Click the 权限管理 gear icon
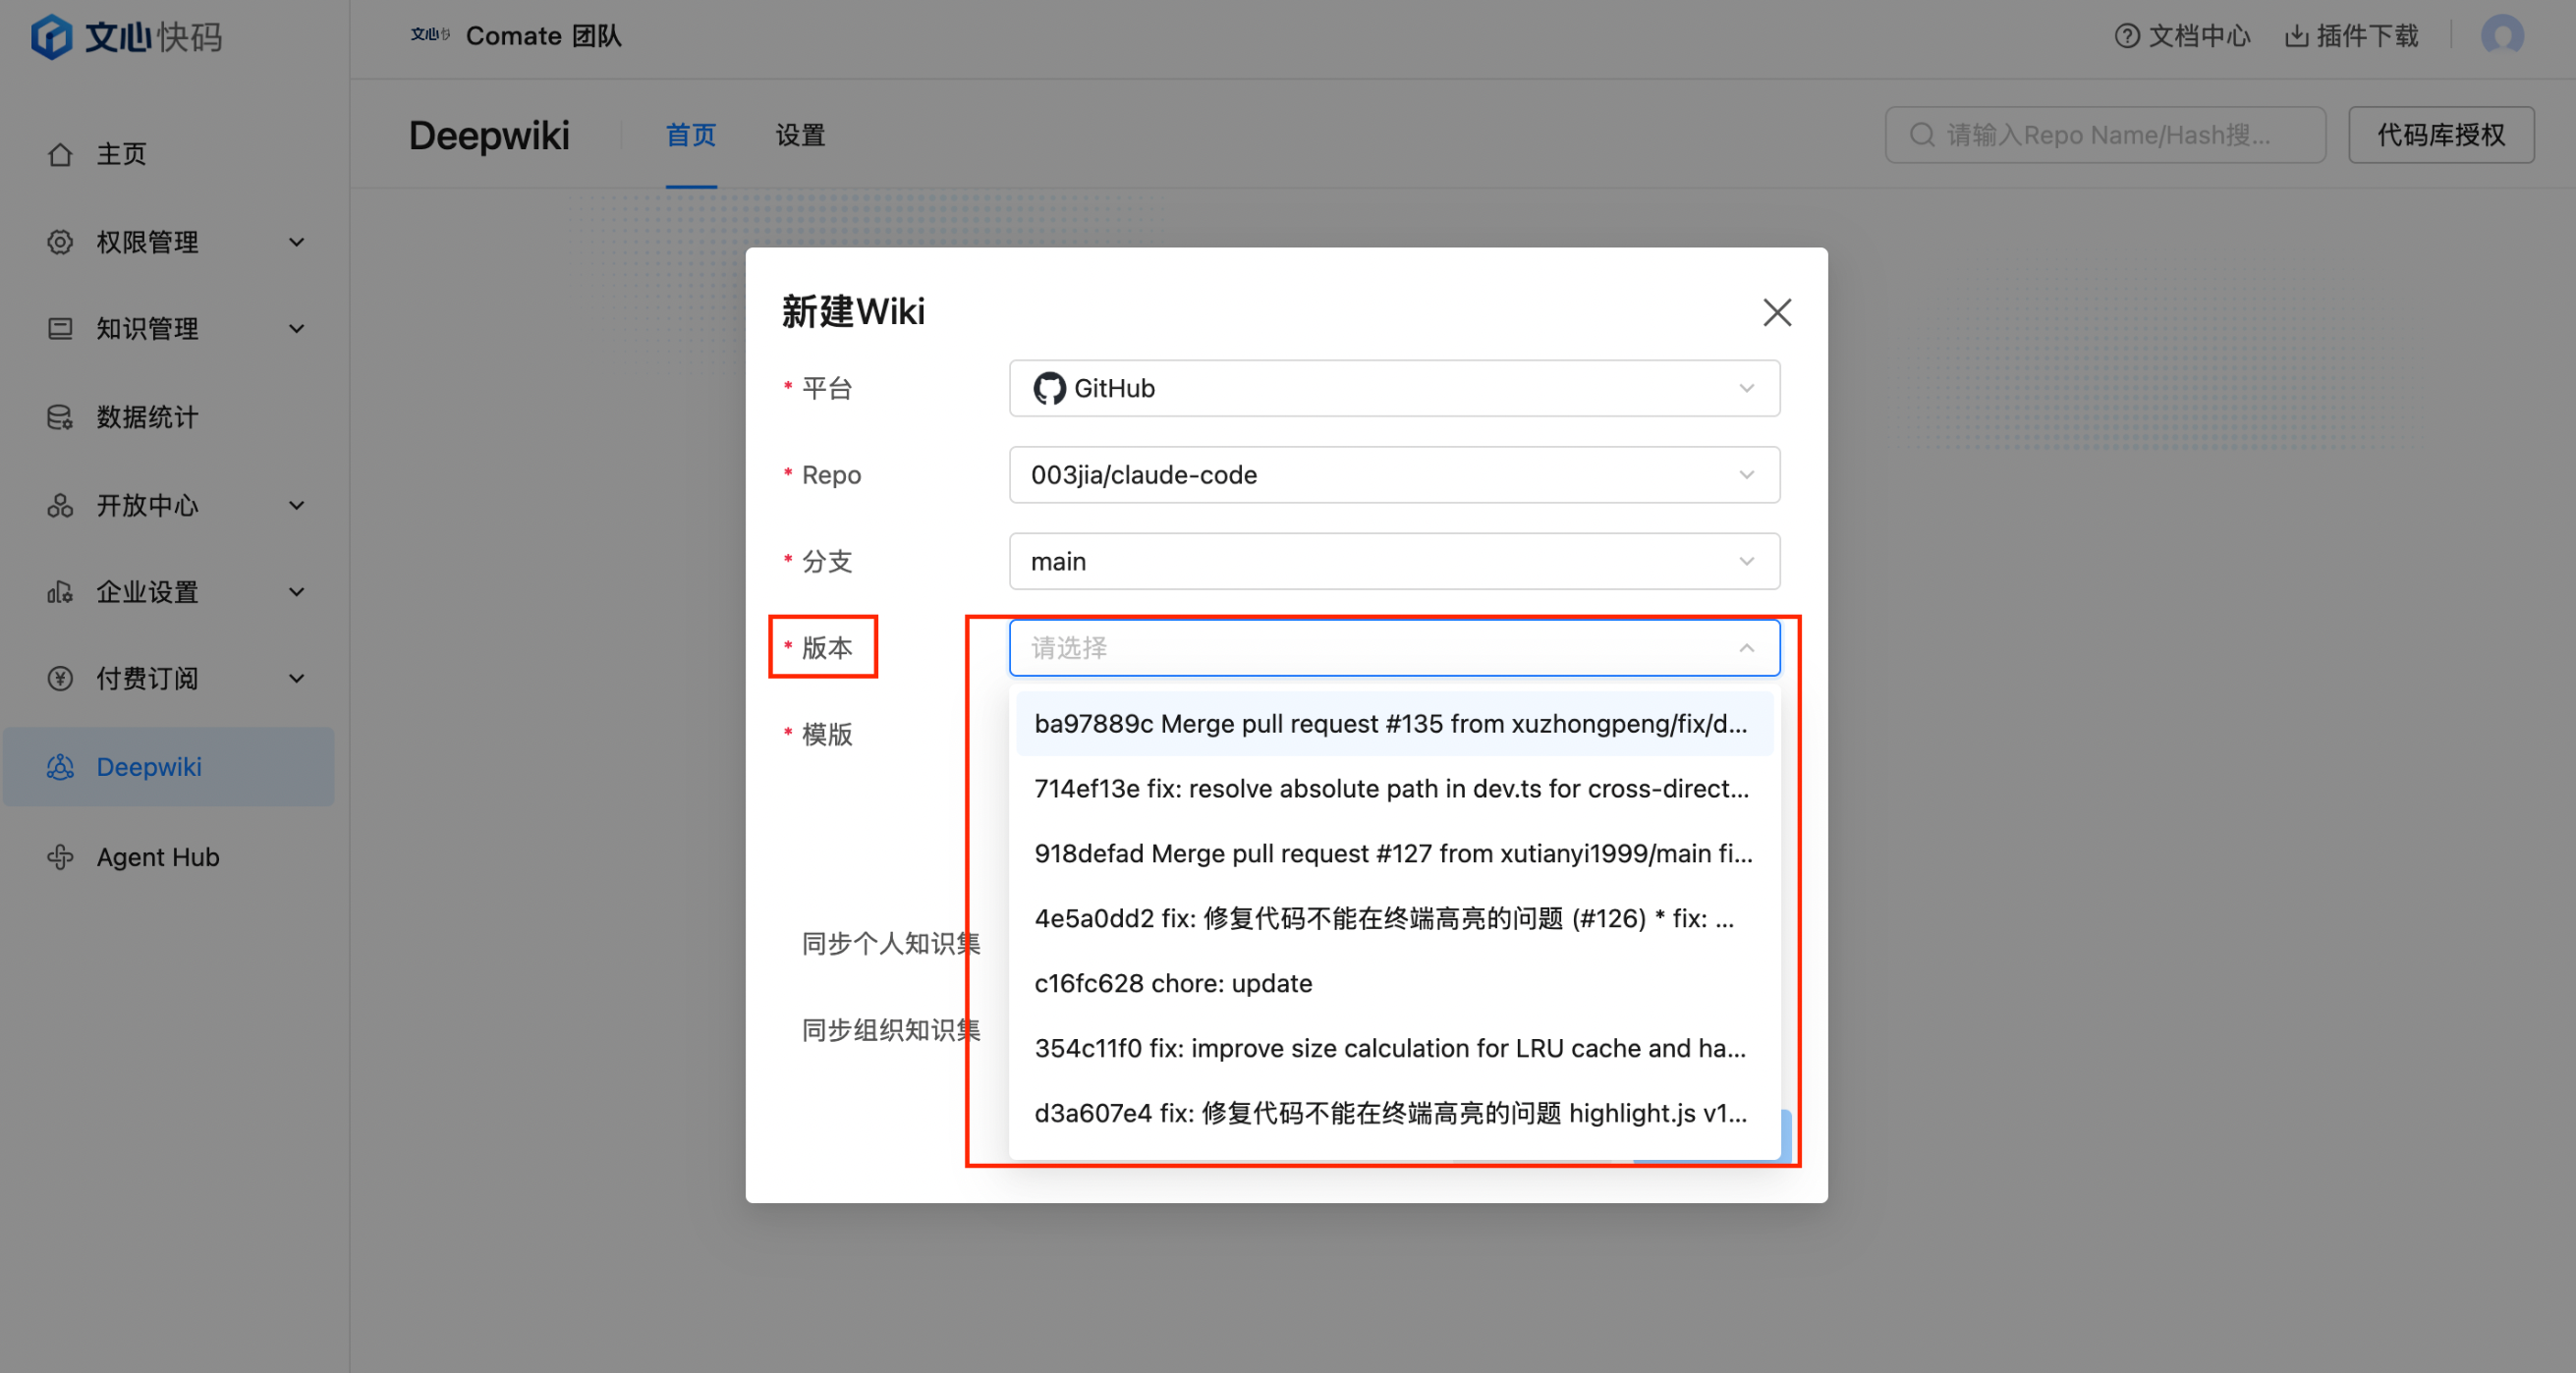 pyautogui.click(x=60, y=242)
